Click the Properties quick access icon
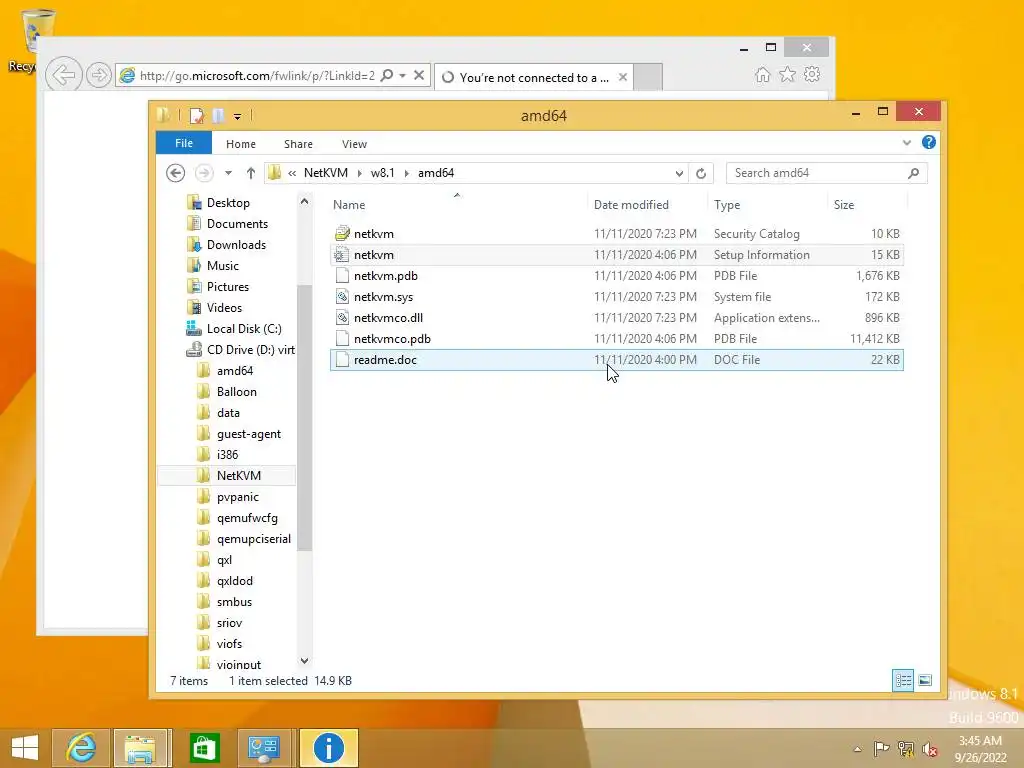The image size is (1024, 768). pyautogui.click(x=197, y=116)
